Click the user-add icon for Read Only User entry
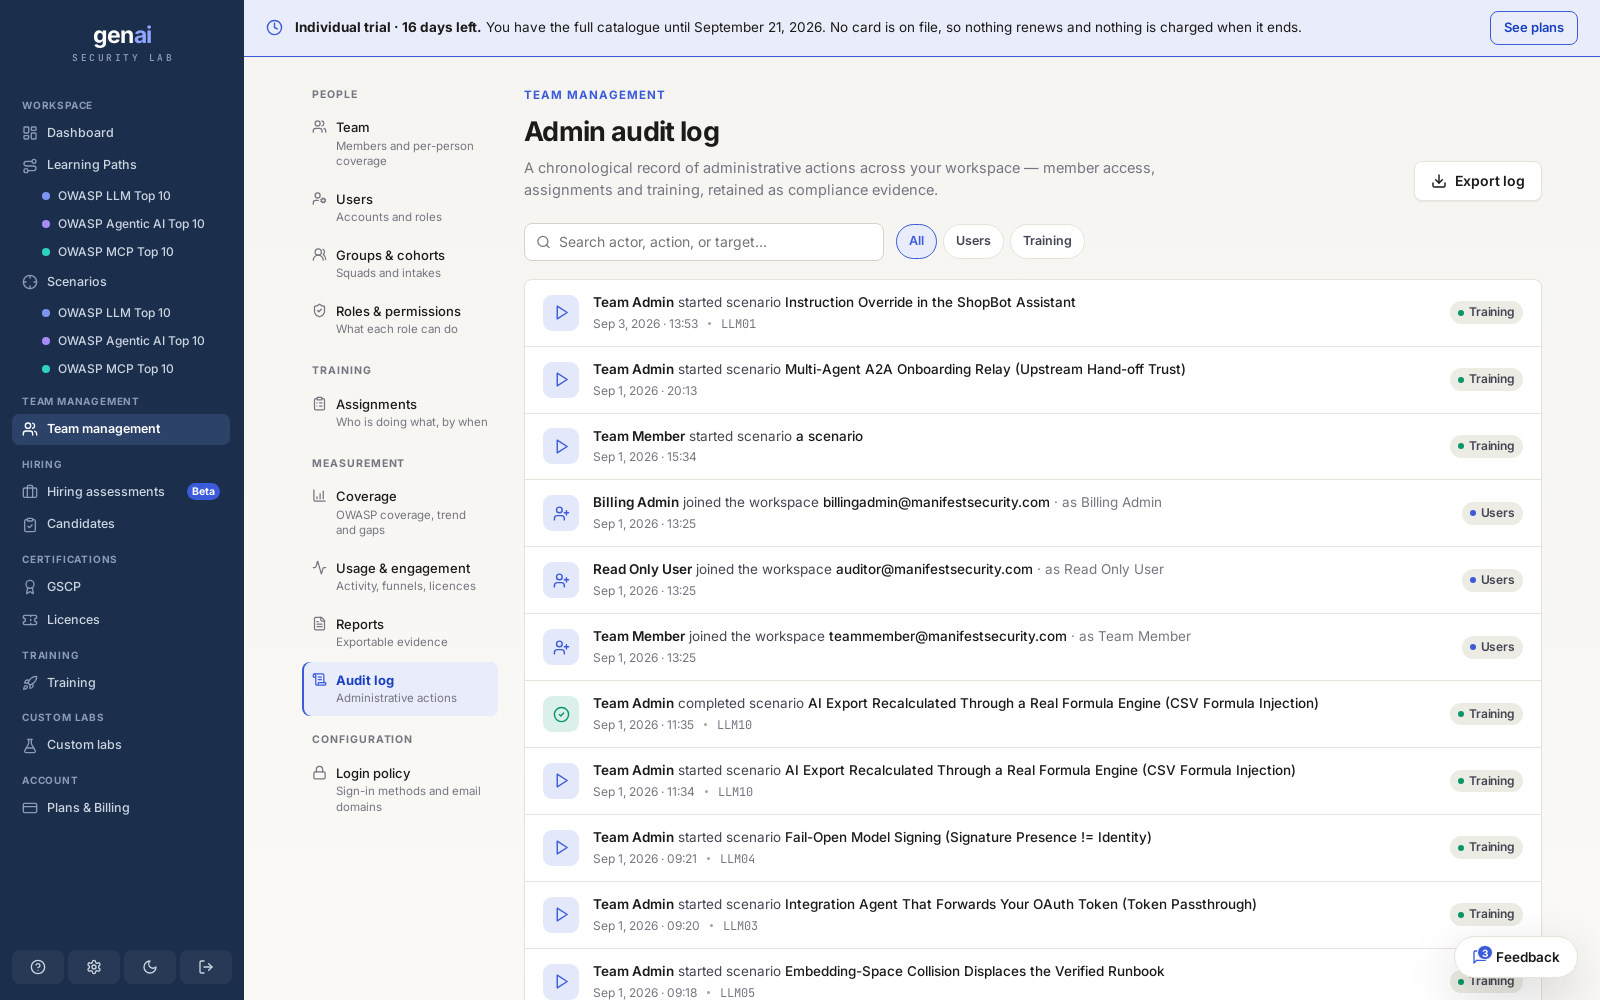This screenshot has width=1600, height=1000. tap(561, 580)
